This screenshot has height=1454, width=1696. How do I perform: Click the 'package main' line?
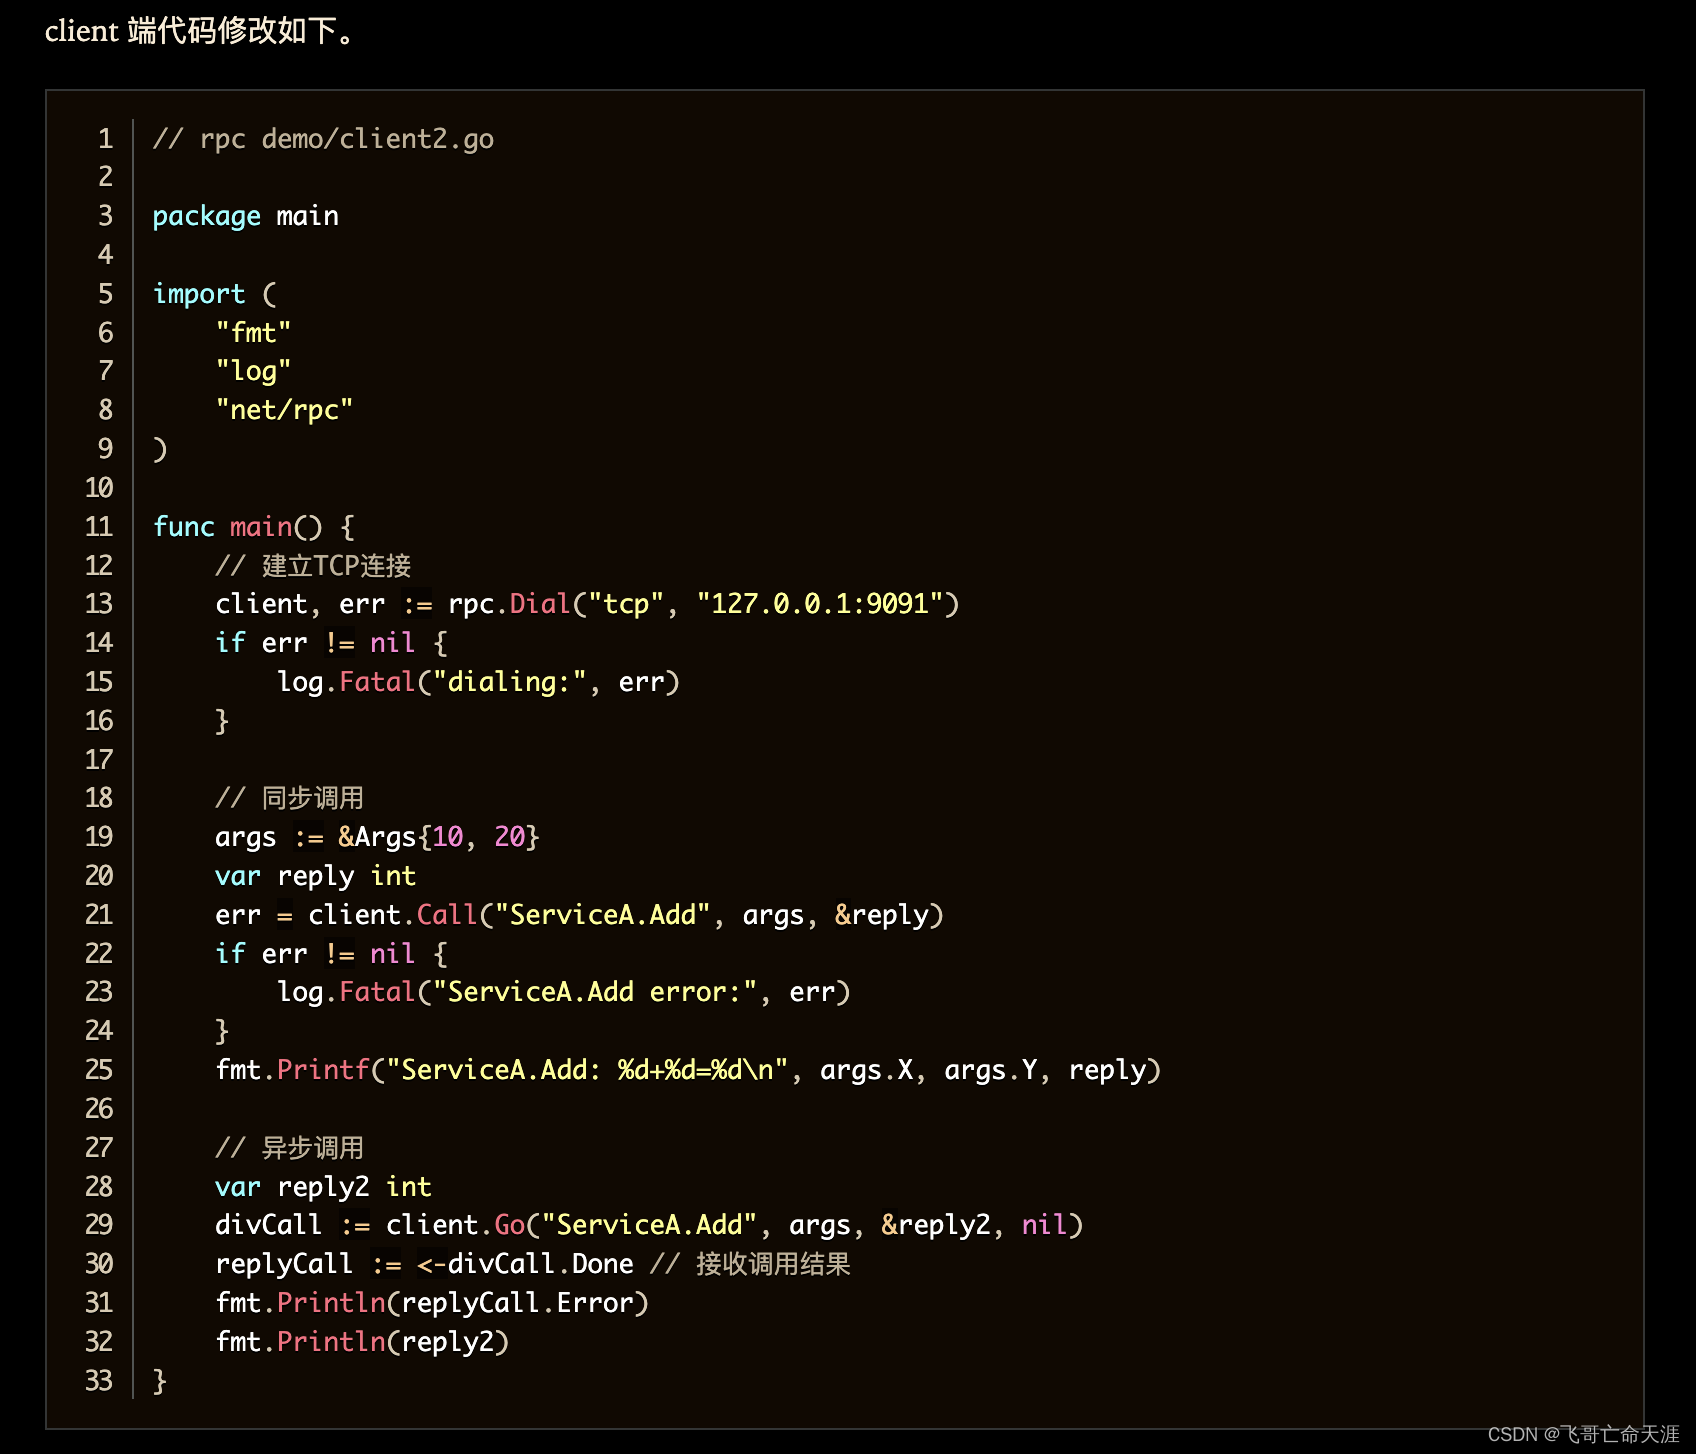click(245, 216)
